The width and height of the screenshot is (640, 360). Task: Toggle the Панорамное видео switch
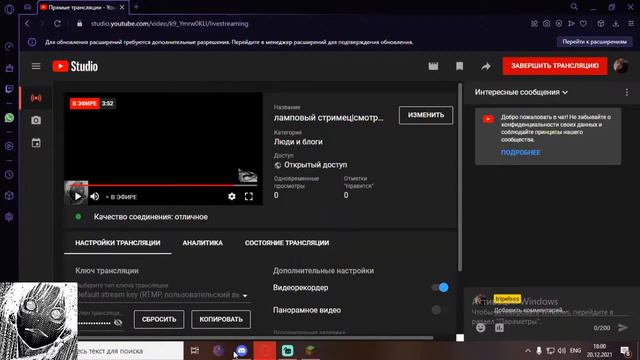(440, 310)
